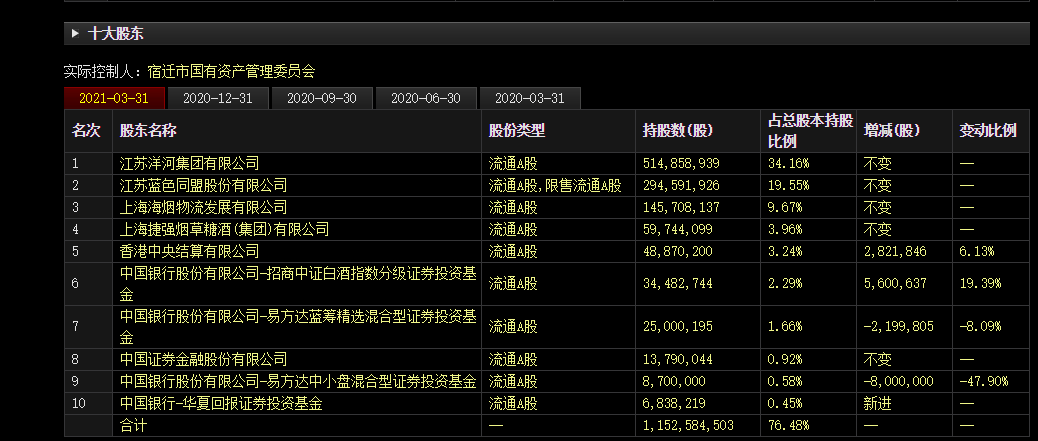
Task: Click the holding value 294,591,926
Action: click(681, 185)
